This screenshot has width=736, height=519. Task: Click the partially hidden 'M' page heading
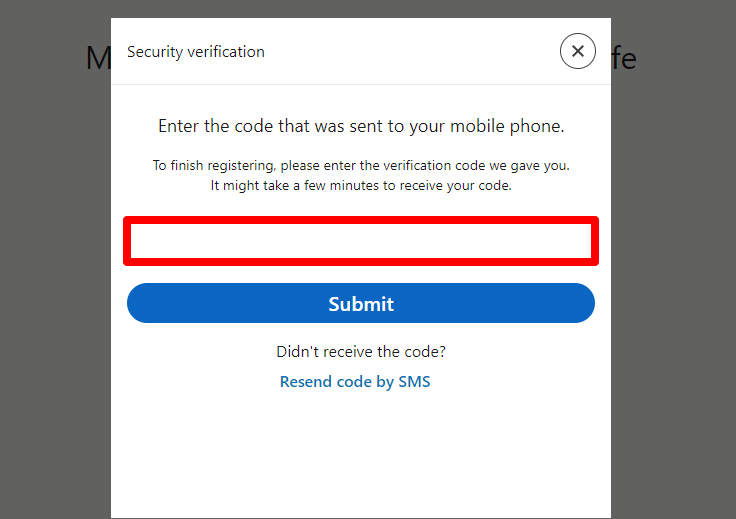(98, 59)
